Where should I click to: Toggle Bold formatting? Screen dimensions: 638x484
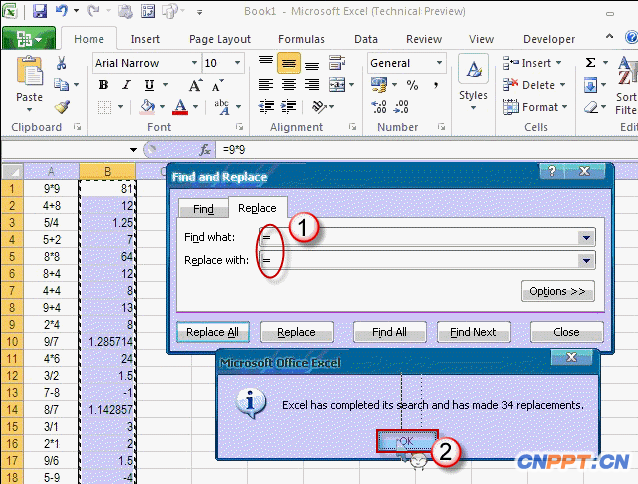(103, 85)
